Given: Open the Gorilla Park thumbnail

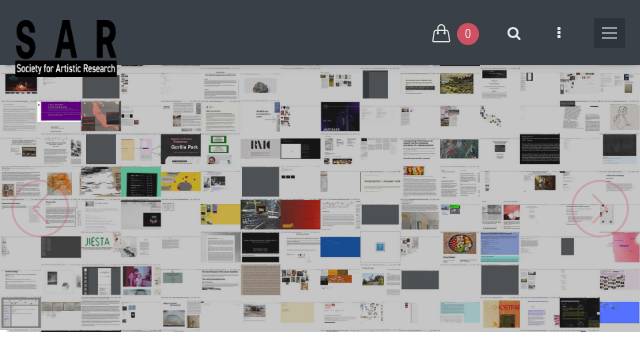Looking at the screenshot, I should pos(181,149).
